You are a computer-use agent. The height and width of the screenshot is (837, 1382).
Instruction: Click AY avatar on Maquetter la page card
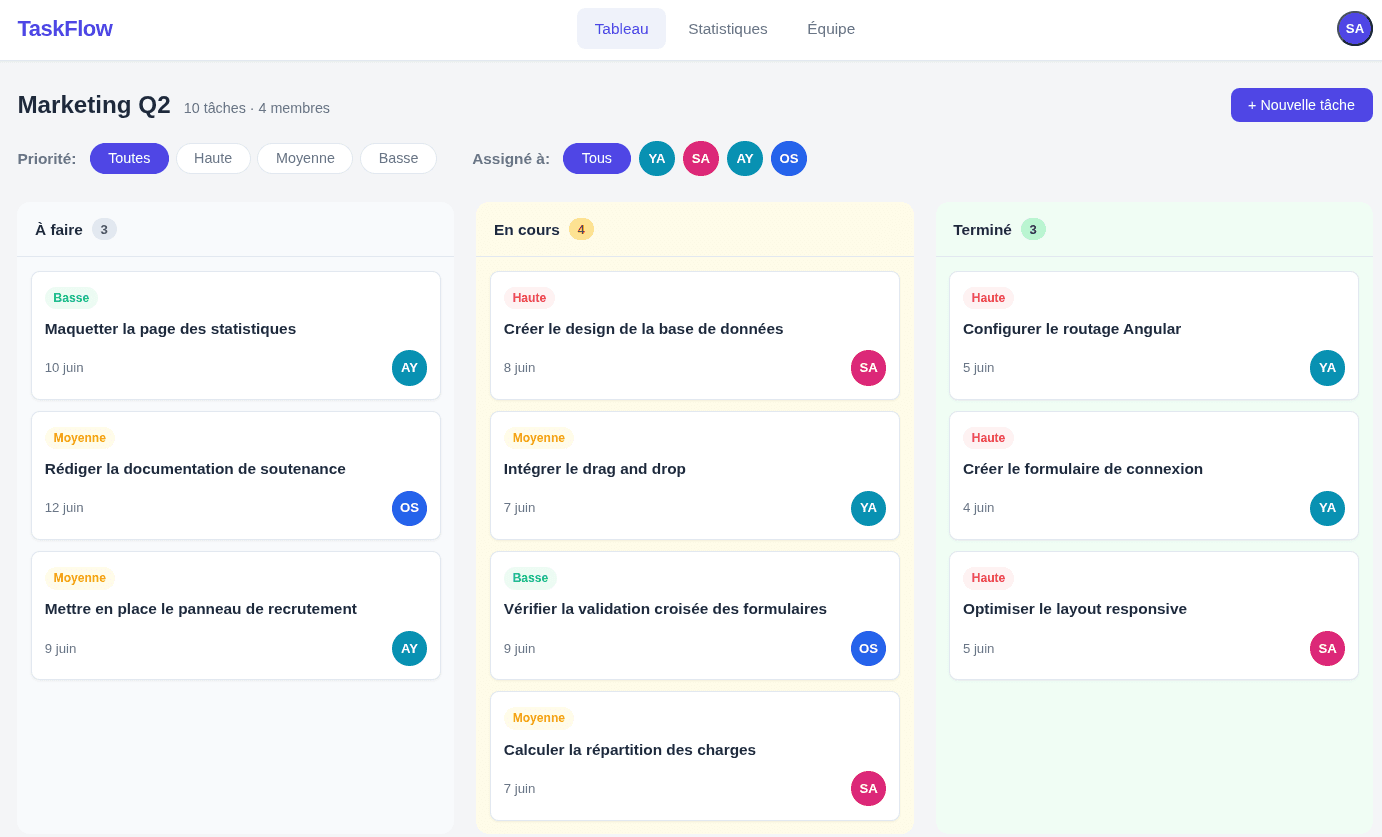point(409,368)
